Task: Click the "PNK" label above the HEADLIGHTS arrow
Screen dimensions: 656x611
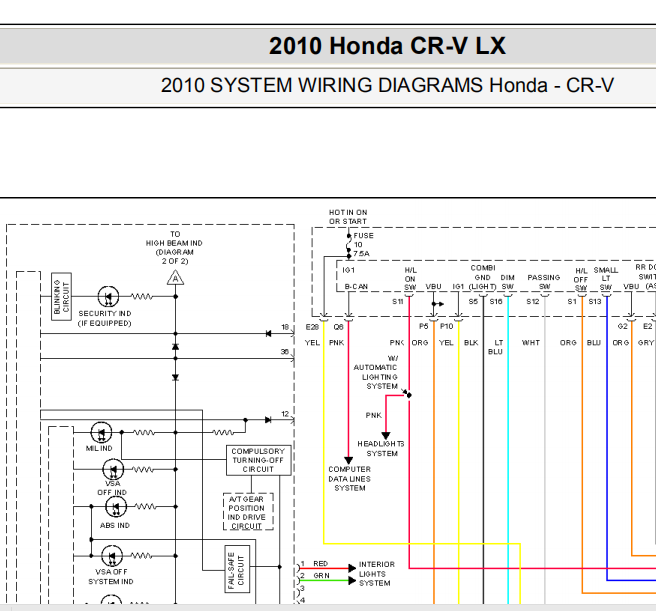Action: [x=374, y=415]
